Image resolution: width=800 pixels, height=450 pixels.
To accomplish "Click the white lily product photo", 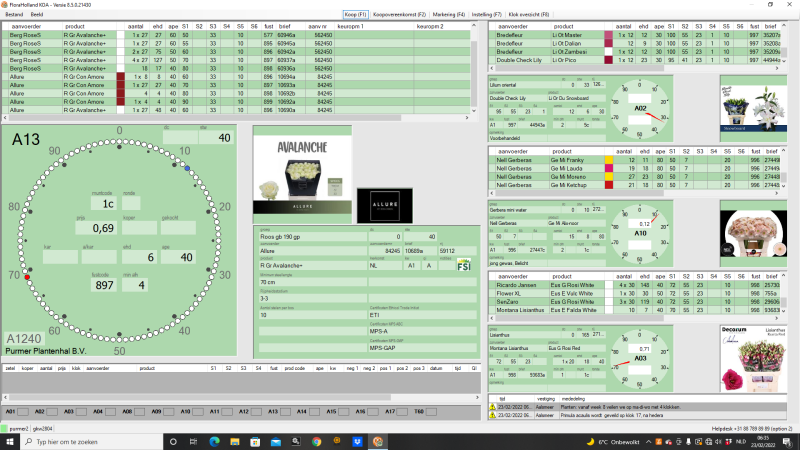I will pos(754,106).
